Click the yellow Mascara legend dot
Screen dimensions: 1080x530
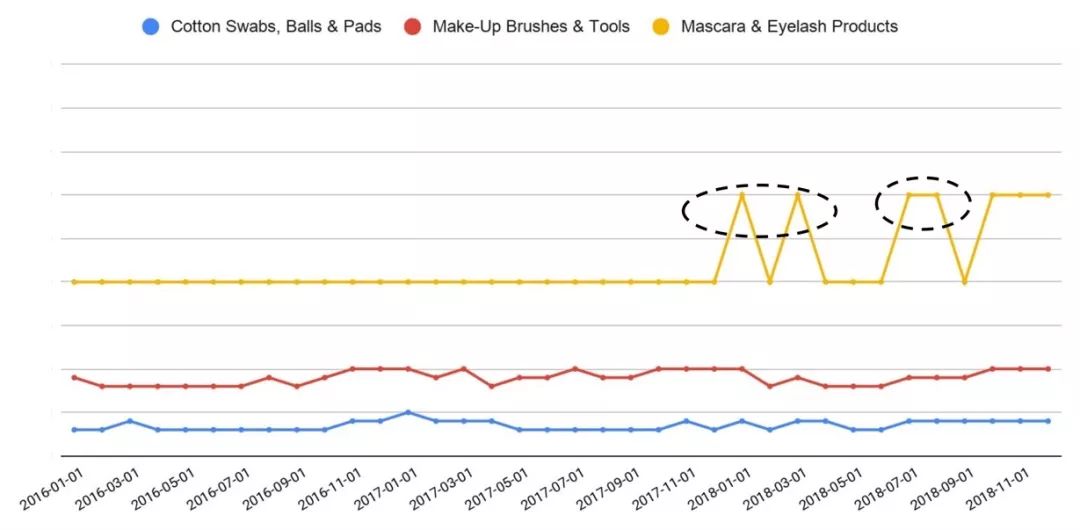click(x=661, y=27)
